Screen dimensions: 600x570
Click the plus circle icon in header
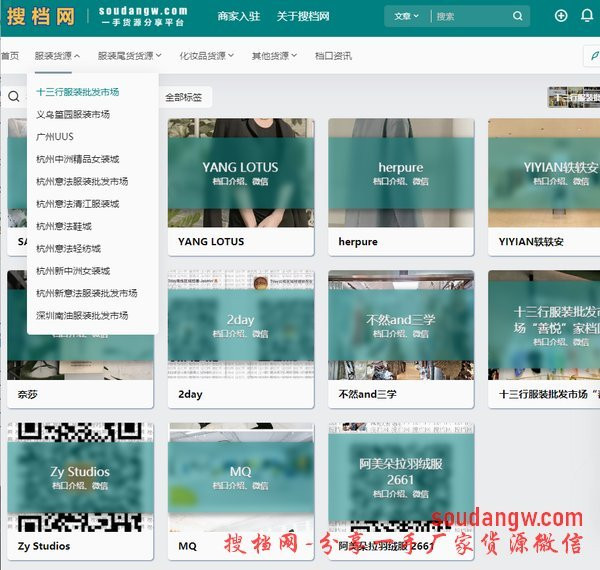tap(560, 16)
